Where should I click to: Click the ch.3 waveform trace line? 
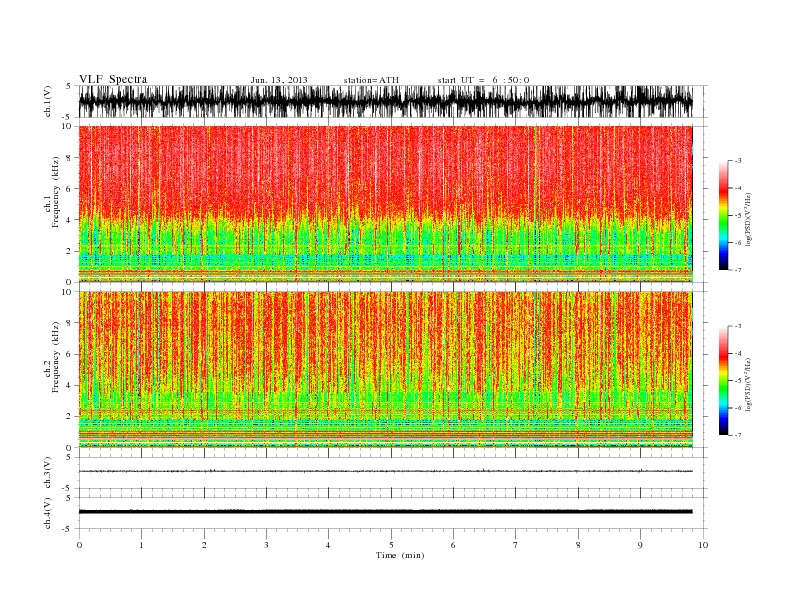pos(385,471)
